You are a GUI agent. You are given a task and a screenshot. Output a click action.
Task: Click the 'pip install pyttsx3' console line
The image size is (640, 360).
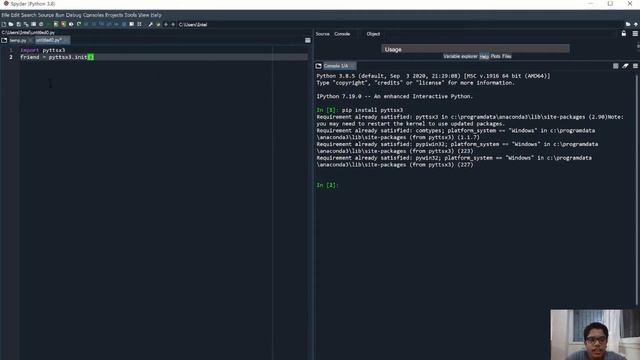[372, 110]
